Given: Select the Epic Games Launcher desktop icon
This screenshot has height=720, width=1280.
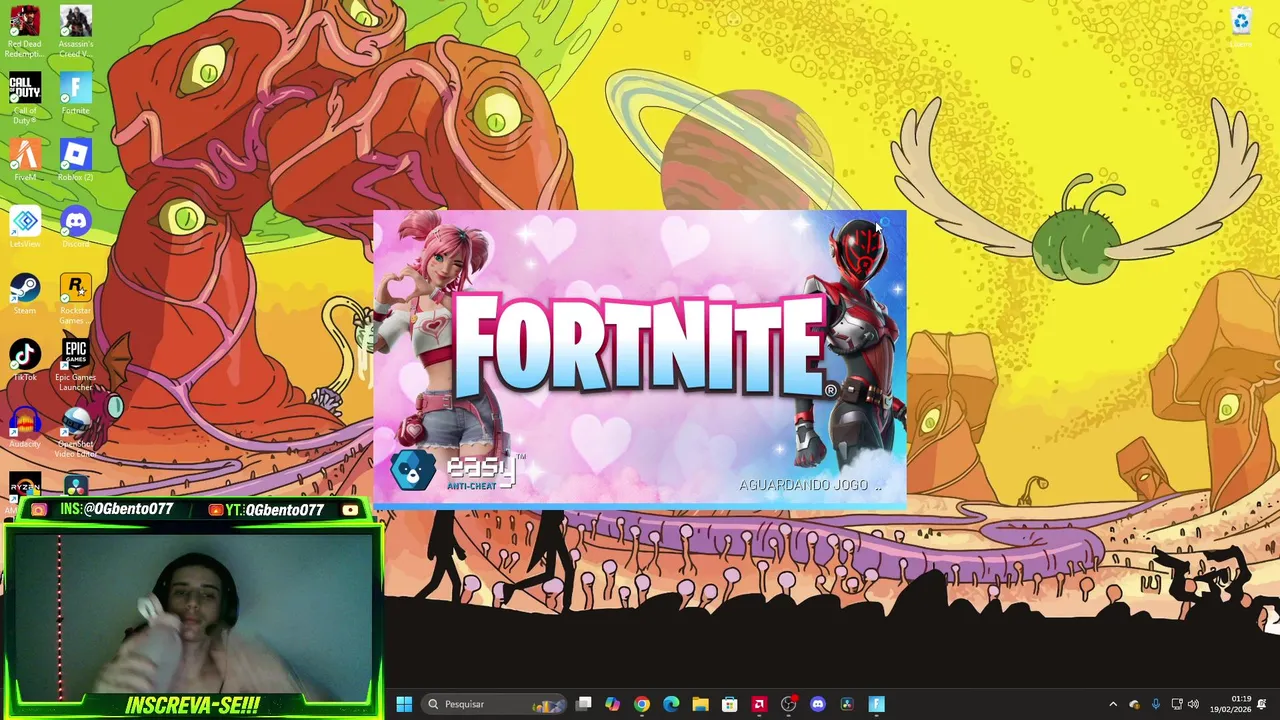Looking at the screenshot, I should [75, 365].
